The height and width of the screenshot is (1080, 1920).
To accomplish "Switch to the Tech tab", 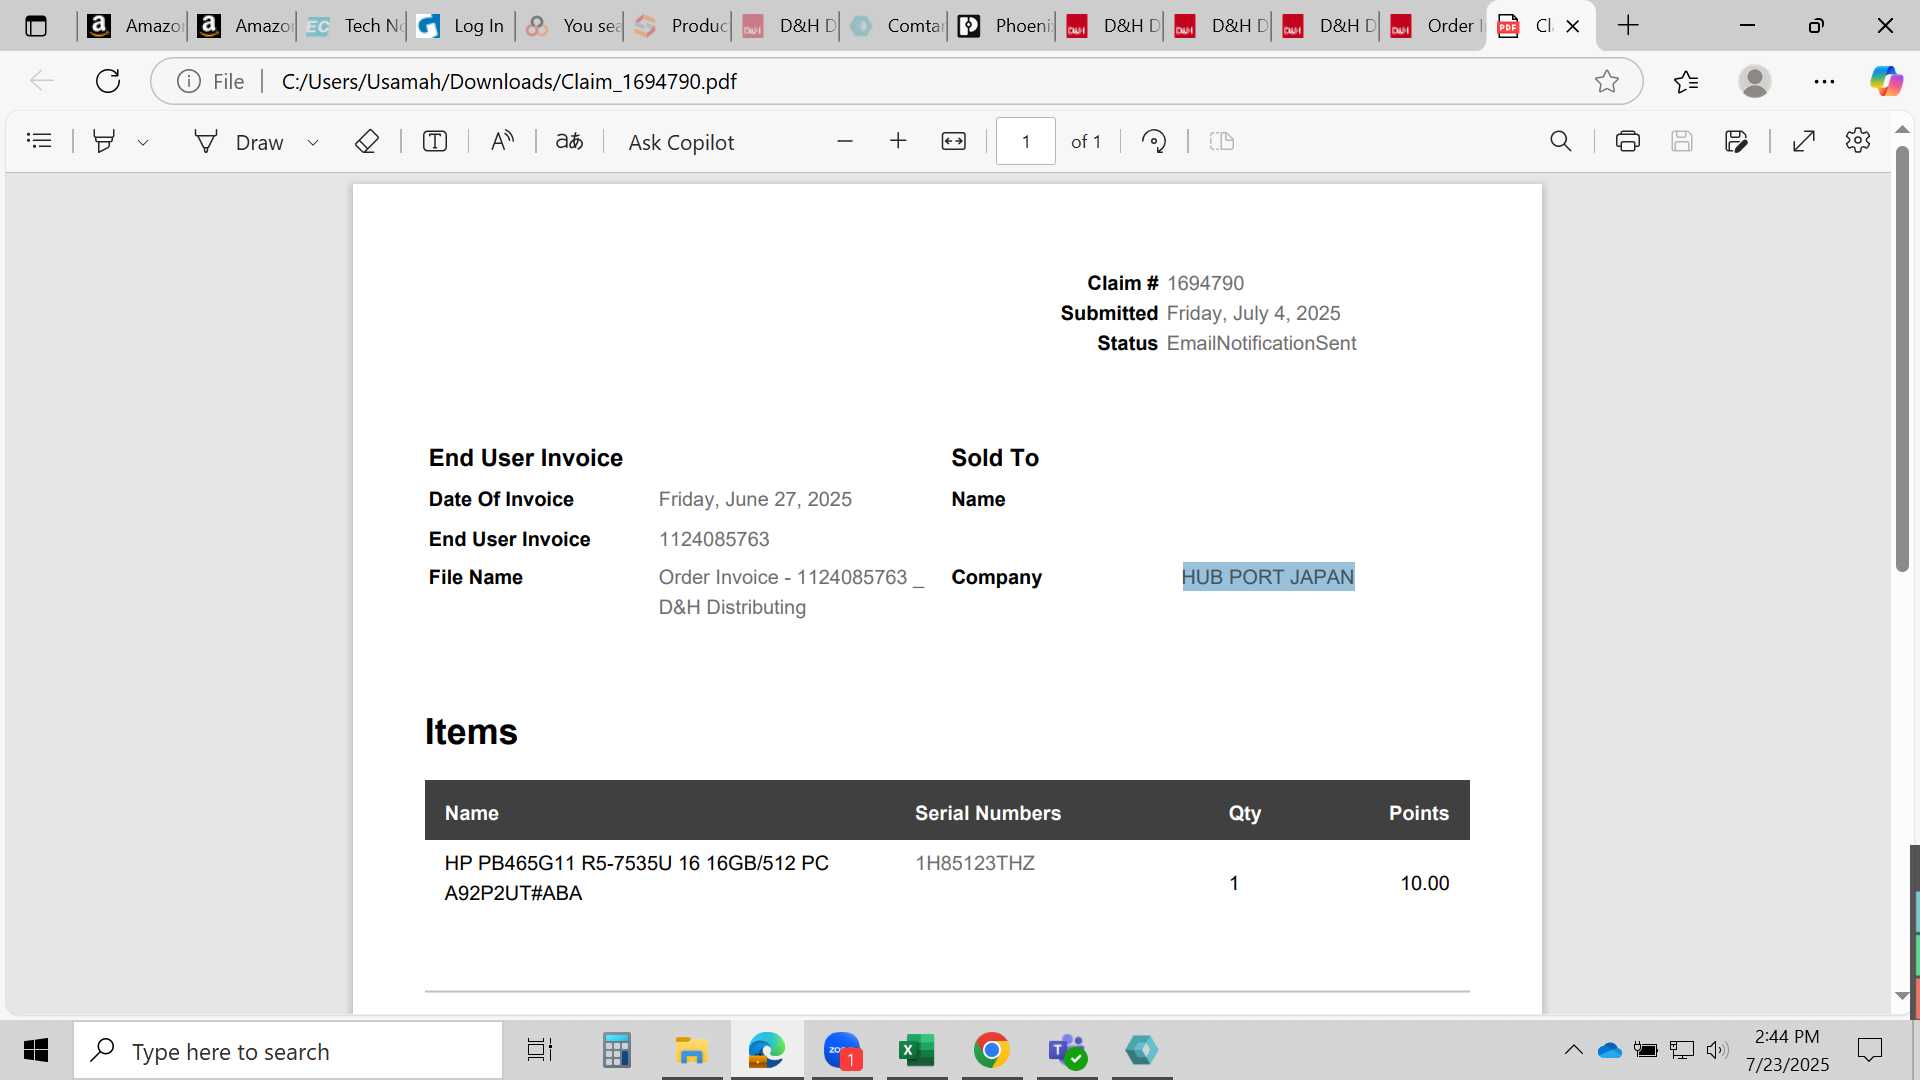I will click(x=354, y=26).
